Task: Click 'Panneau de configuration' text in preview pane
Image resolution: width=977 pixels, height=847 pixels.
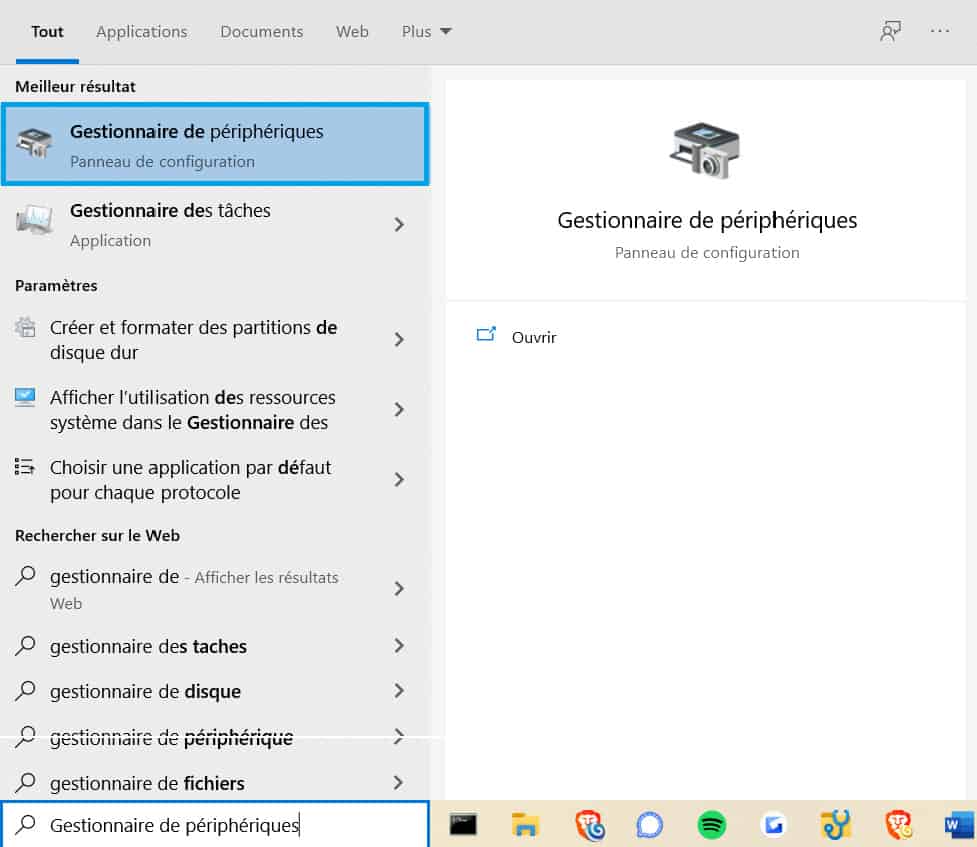Action: click(707, 252)
